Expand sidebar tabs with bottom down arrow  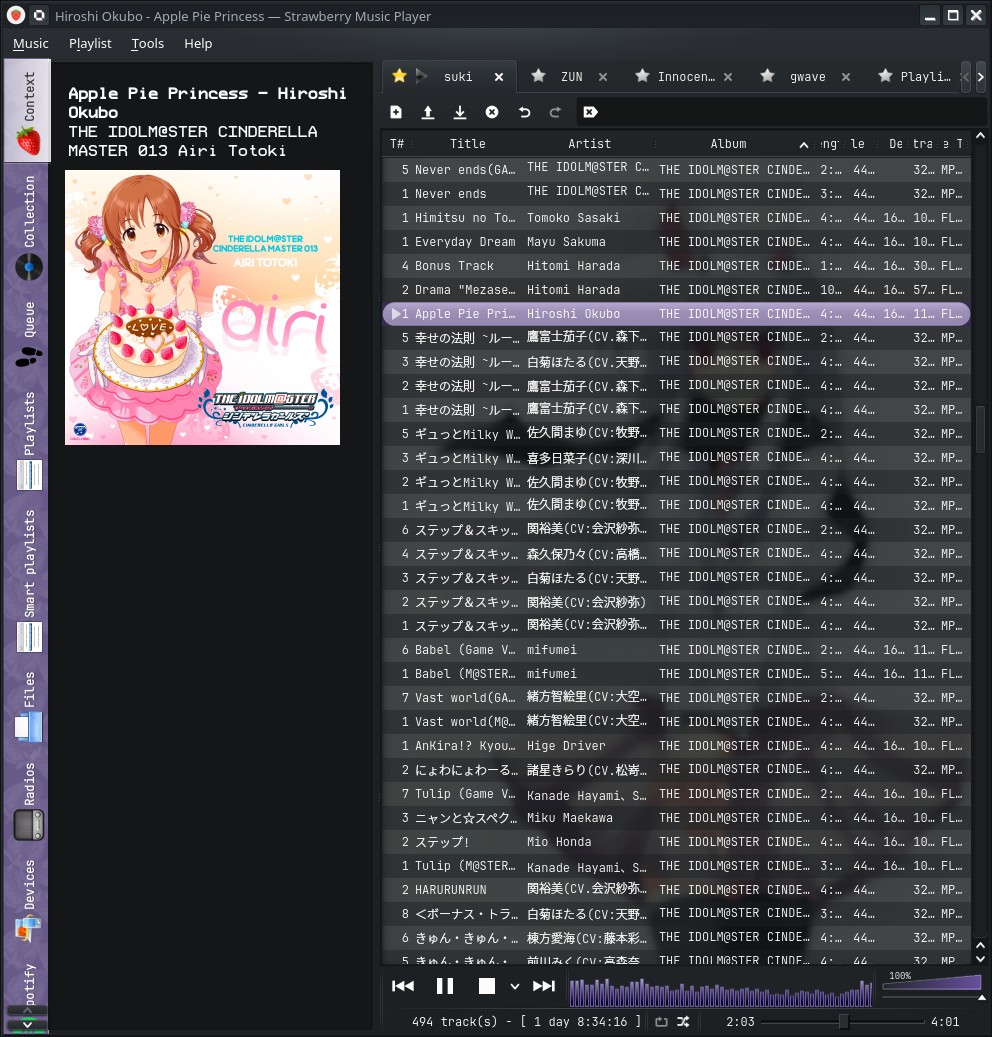coord(27,1024)
